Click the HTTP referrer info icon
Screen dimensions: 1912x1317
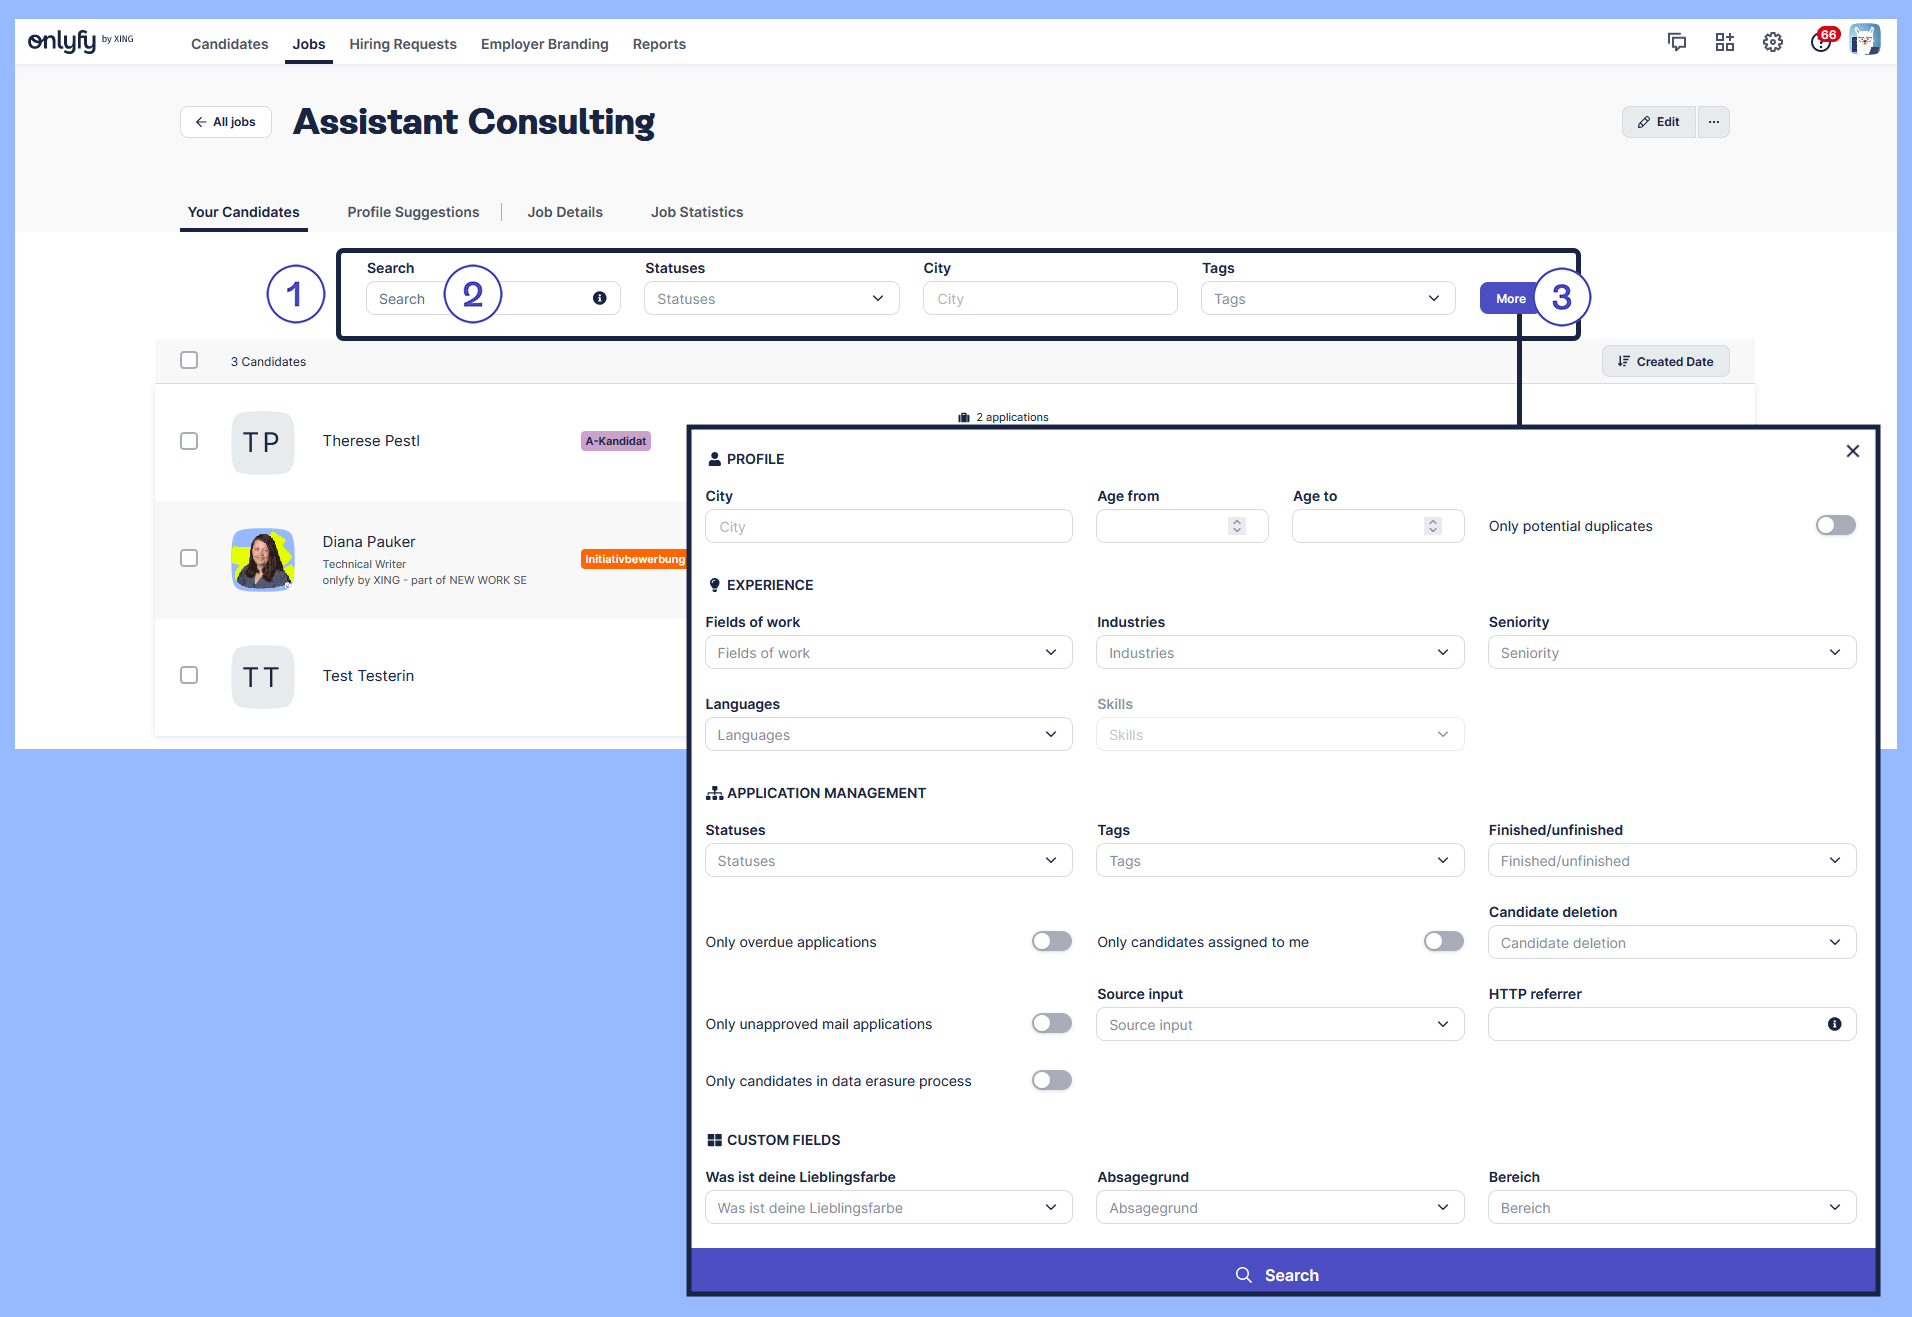point(1835,1024)
